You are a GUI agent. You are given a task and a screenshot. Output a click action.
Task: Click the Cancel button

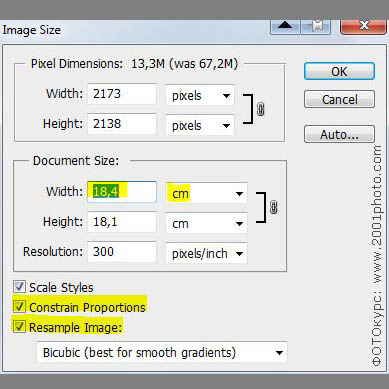339,99
